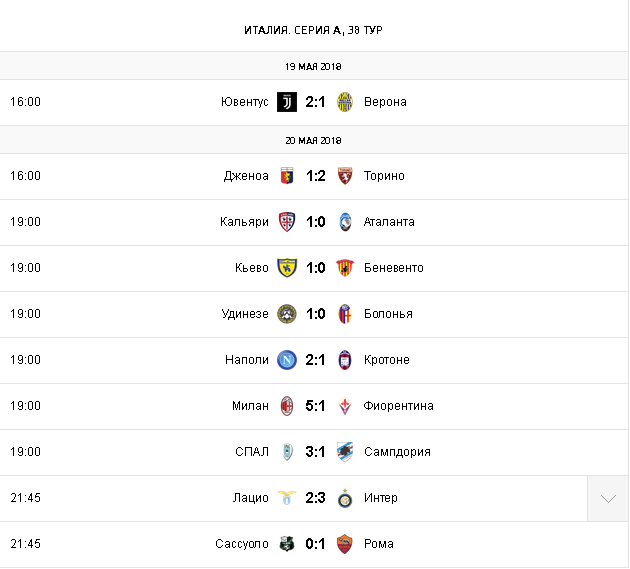Screen dimensions: 630x569
Task: Click the Juventus club logo
Action: pos(286,102)
